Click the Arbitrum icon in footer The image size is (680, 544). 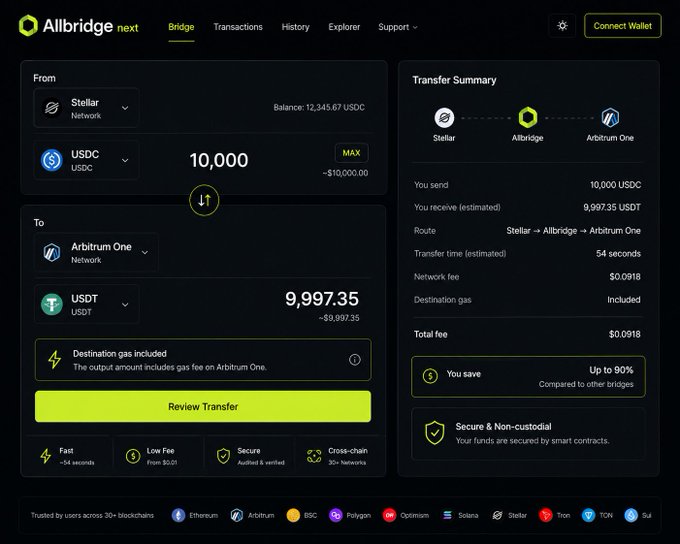[x=237, y=515]
